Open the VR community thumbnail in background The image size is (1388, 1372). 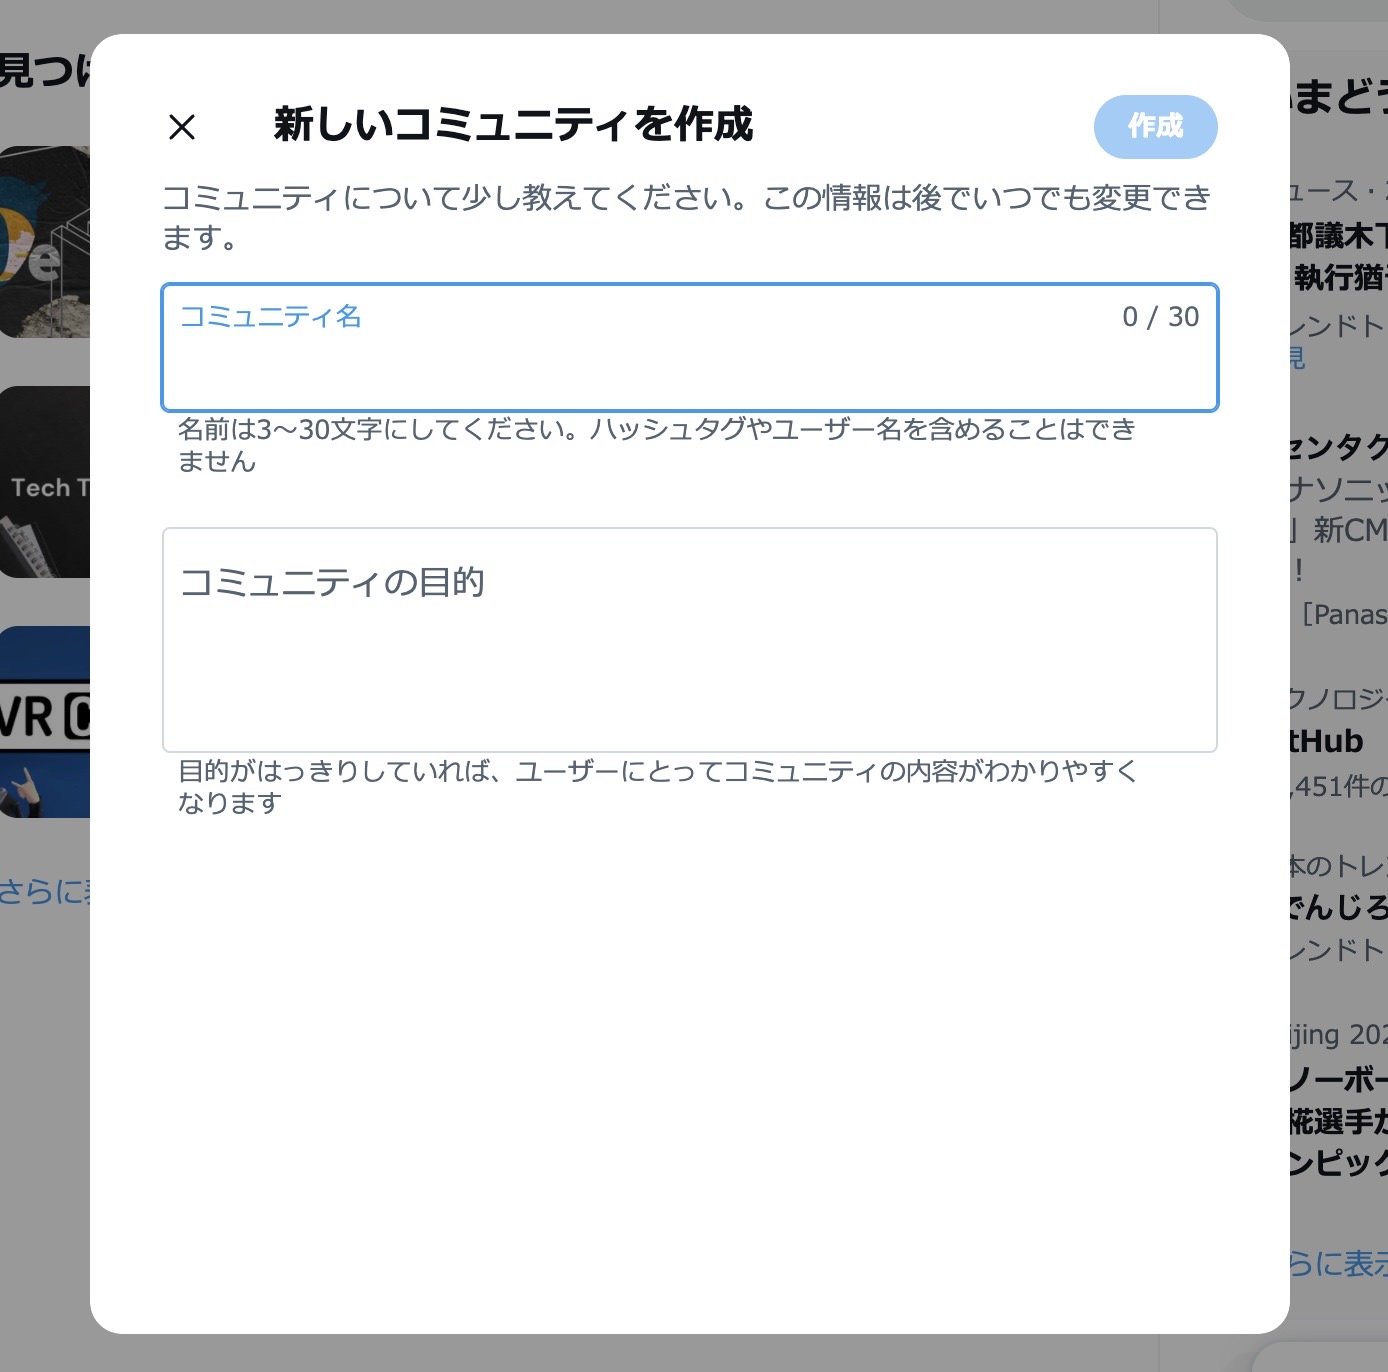tap(45, 722)
